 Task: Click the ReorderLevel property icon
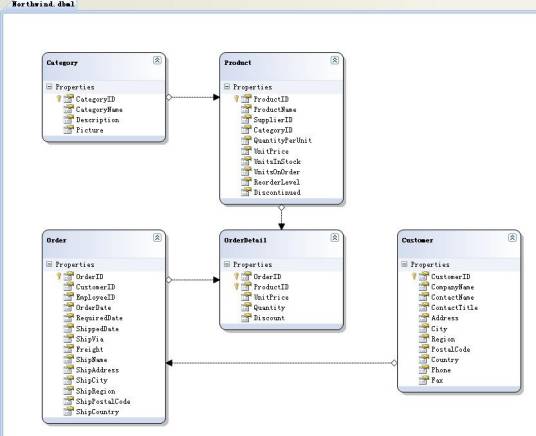246,182
